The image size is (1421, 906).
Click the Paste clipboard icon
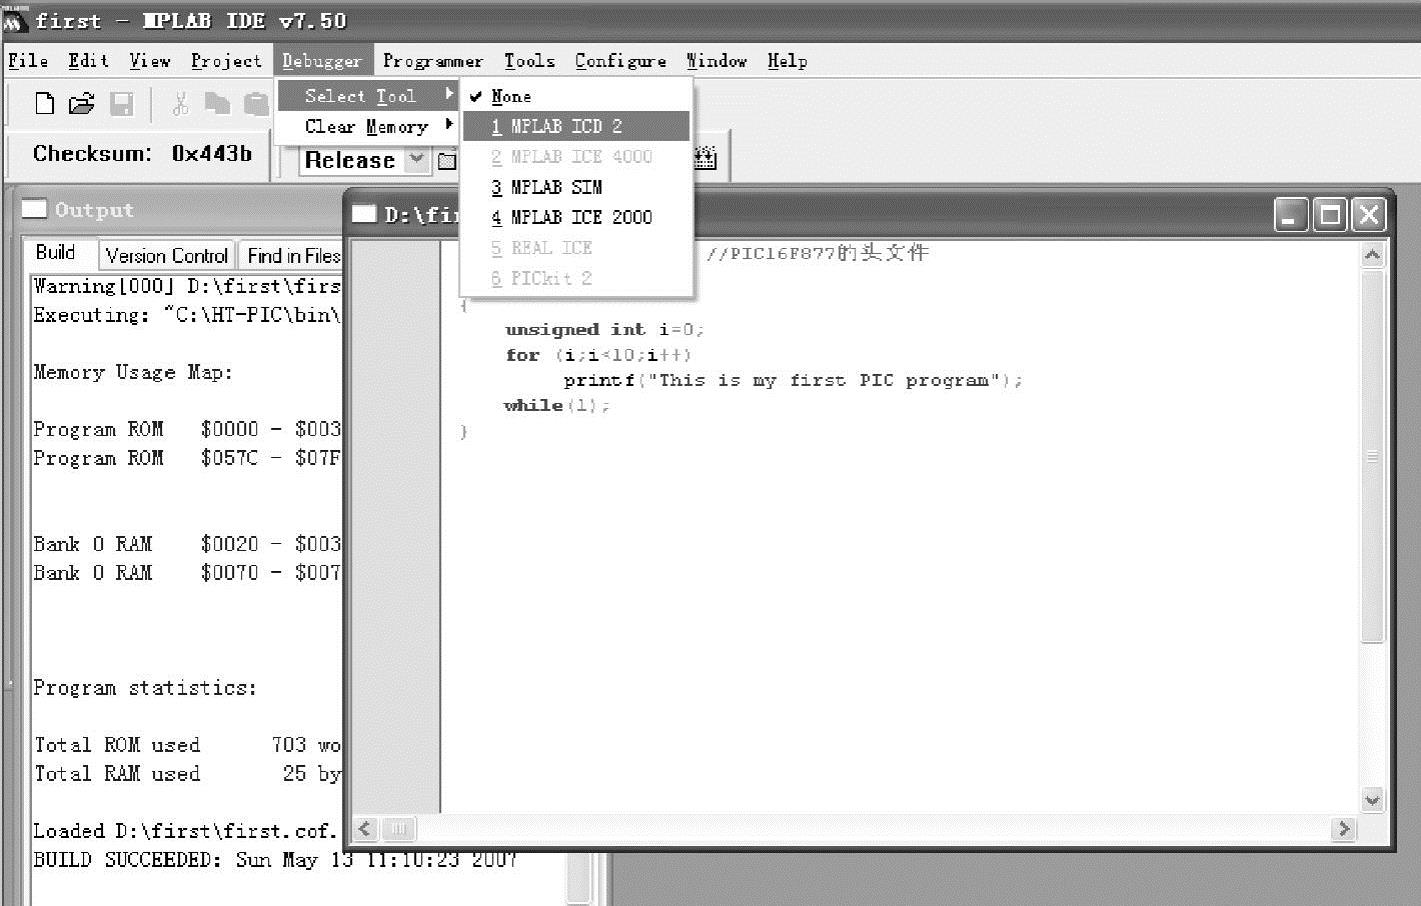point(257,103)
